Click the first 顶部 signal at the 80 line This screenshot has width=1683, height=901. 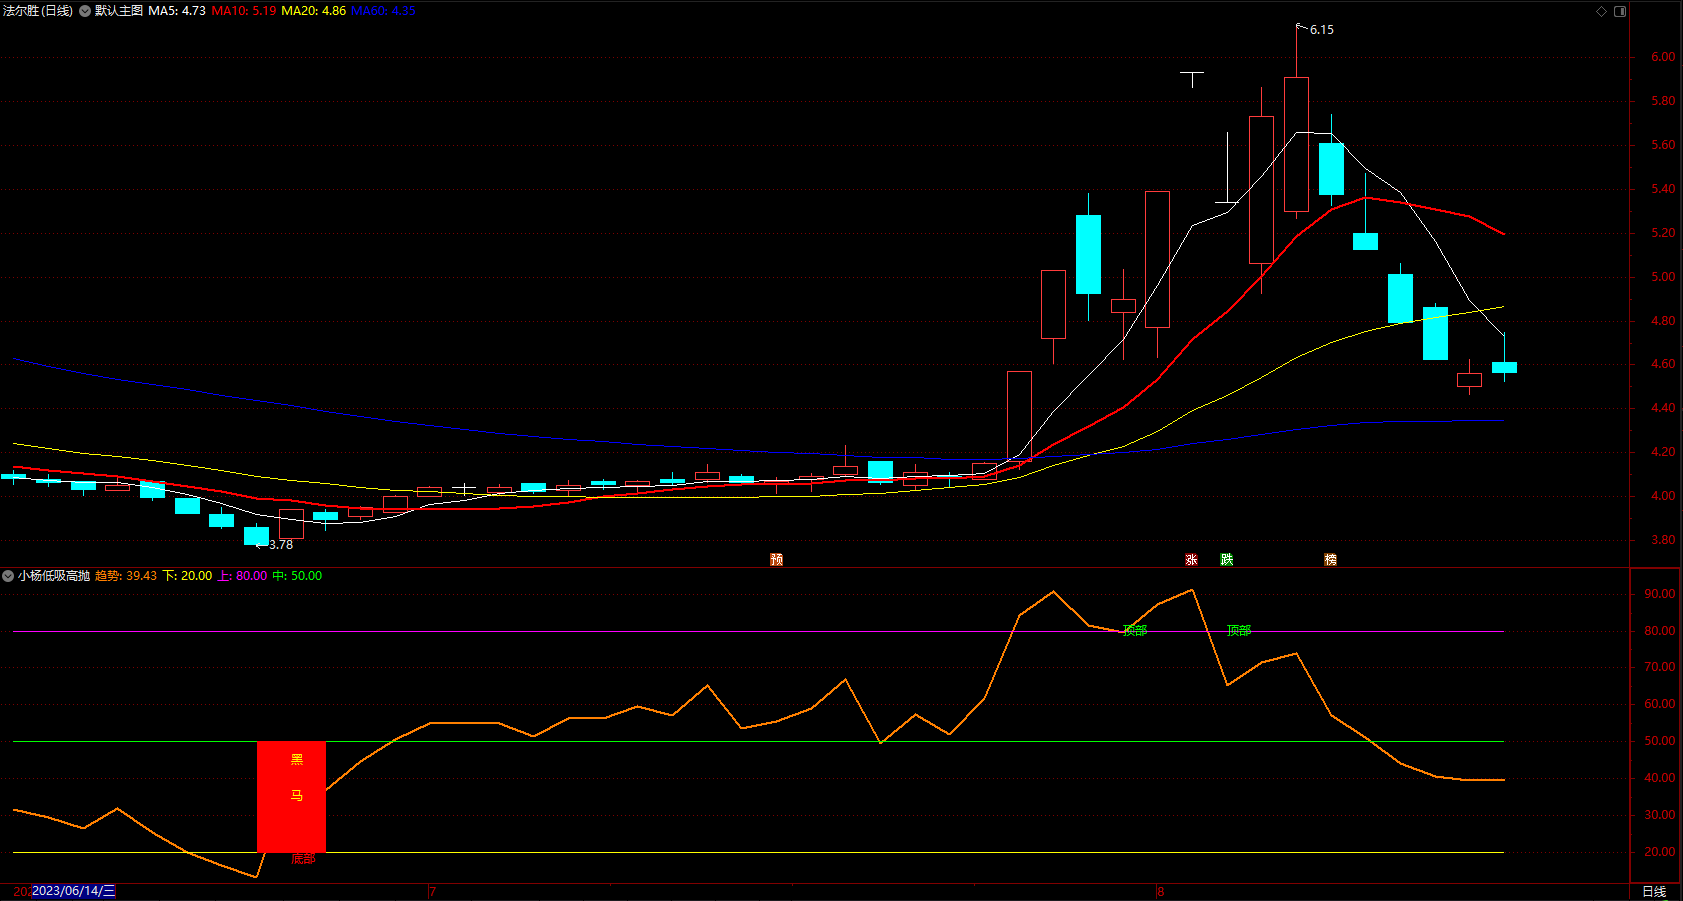(x=1135, y=631)
